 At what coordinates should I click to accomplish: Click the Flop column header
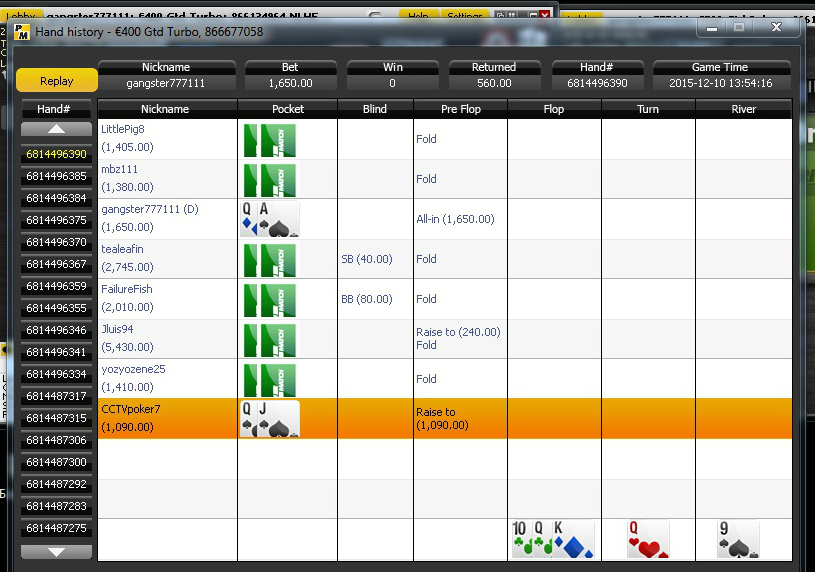pyautogui.click(x=554, y=109)
